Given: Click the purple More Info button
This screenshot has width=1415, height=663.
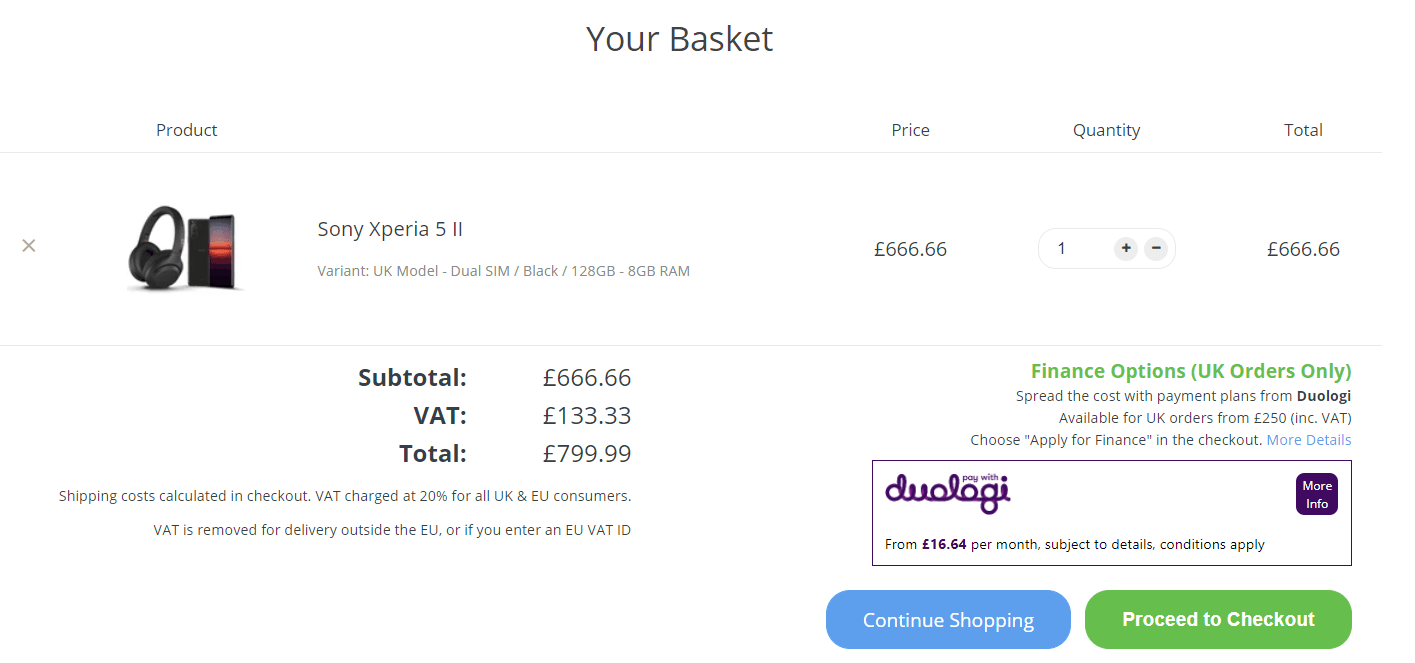Looking at the screenshot, I should (1317, 494).
